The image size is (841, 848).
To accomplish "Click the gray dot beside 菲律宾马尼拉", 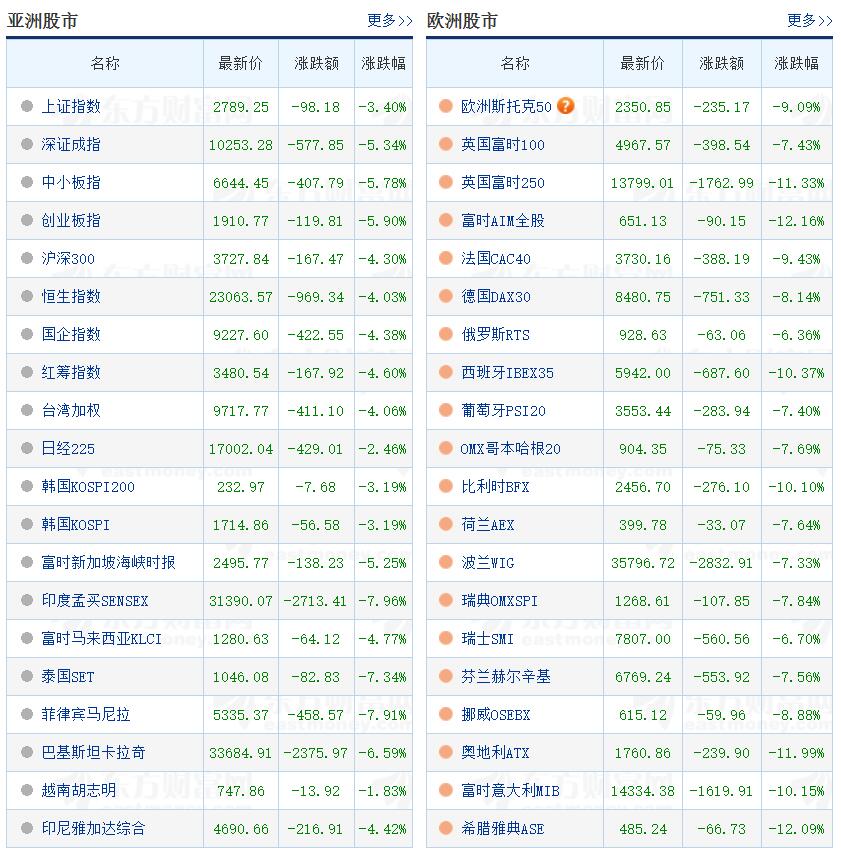I will click(x=27, y=714).
